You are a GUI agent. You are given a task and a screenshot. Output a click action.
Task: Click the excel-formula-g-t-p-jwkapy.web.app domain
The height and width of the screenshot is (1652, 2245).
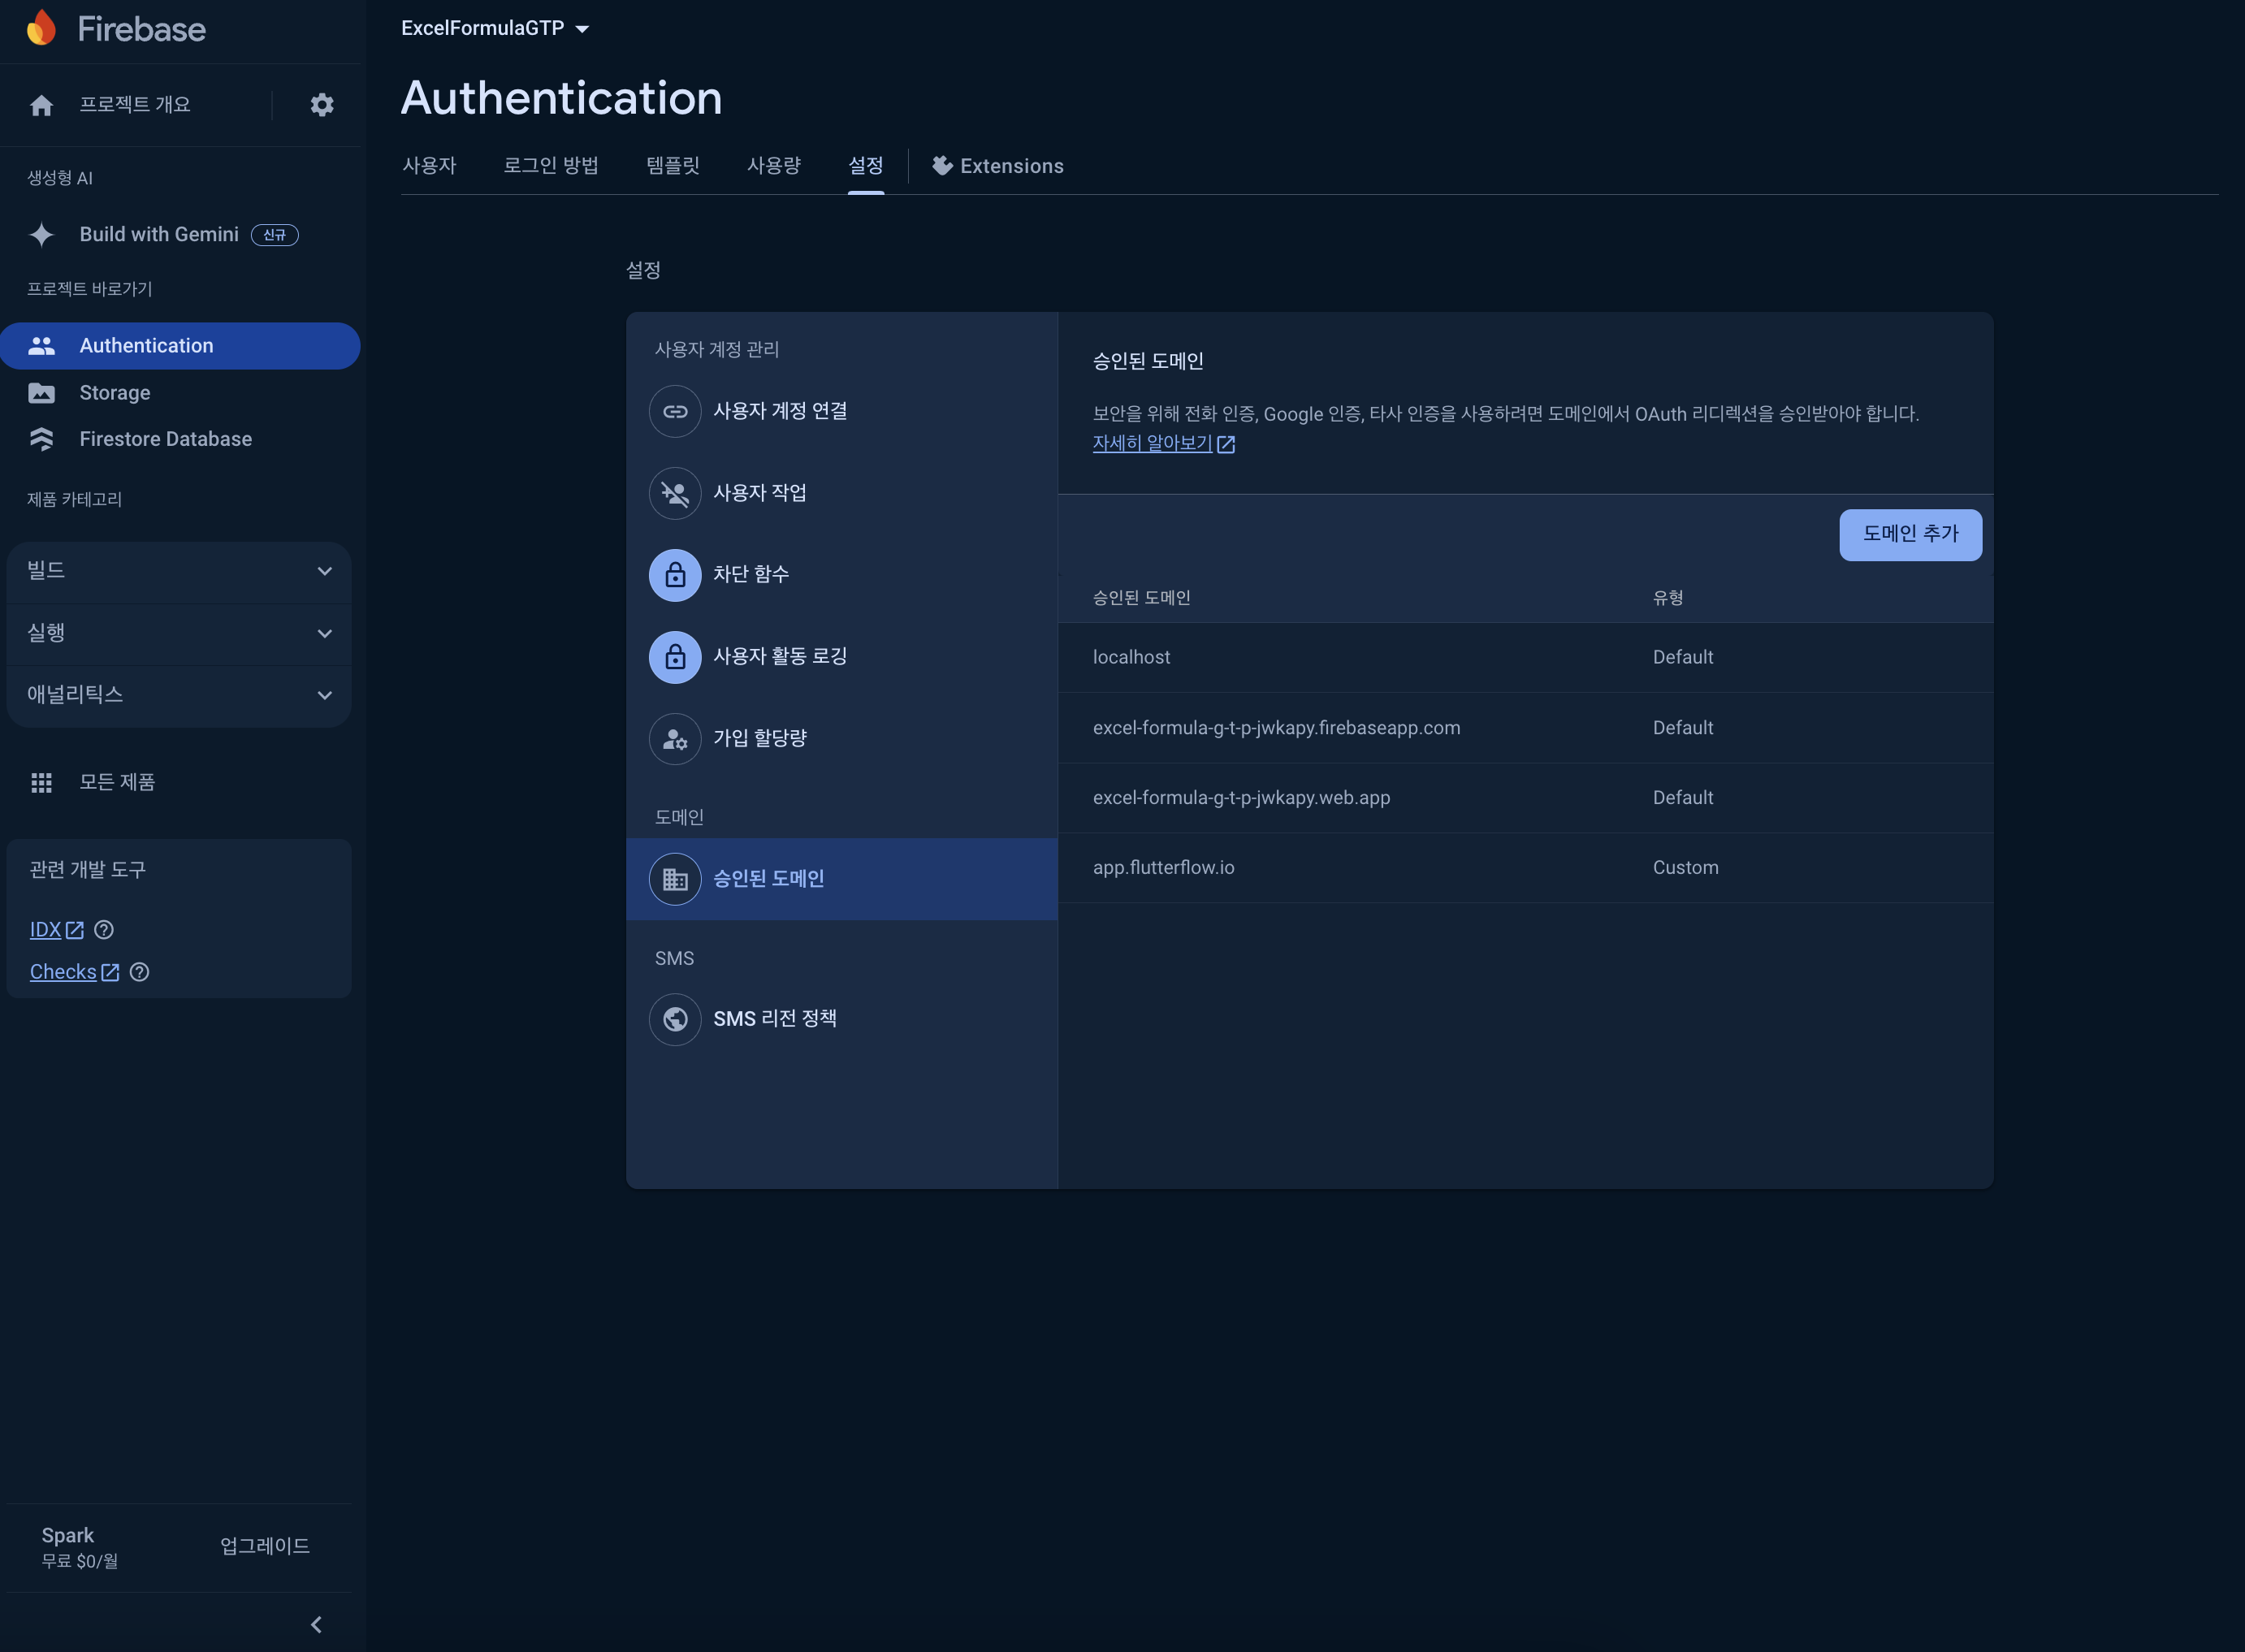1241,798
